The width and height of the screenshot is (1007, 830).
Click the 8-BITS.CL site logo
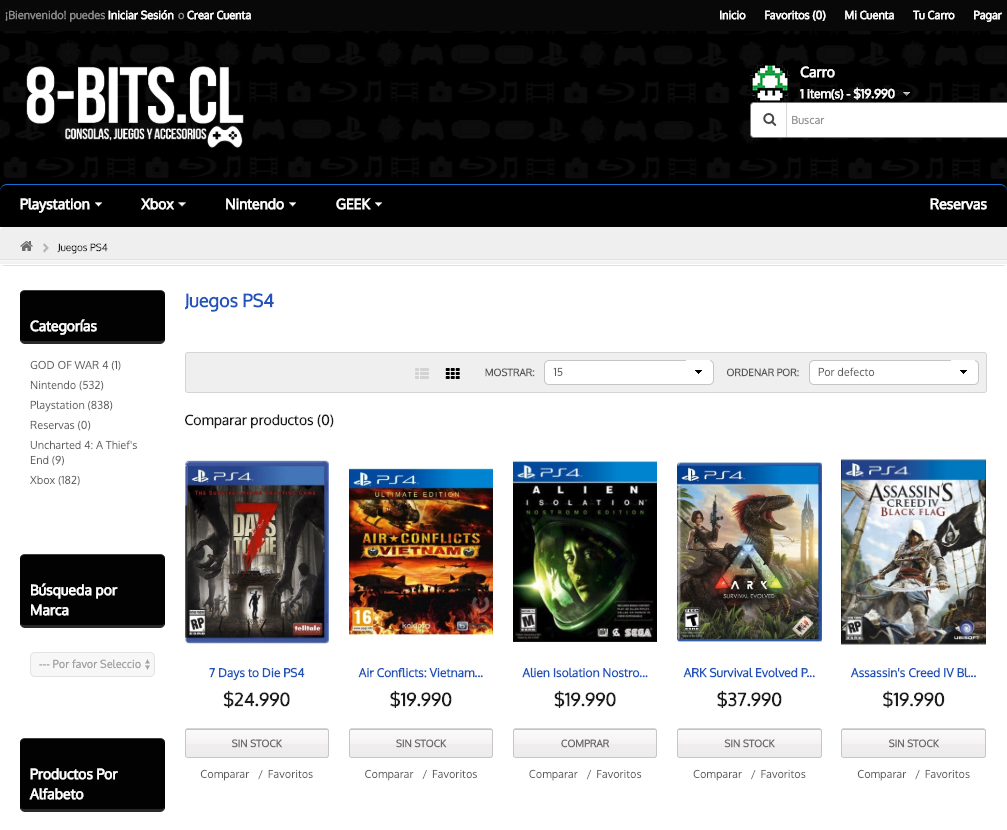[x=134, y=107]
